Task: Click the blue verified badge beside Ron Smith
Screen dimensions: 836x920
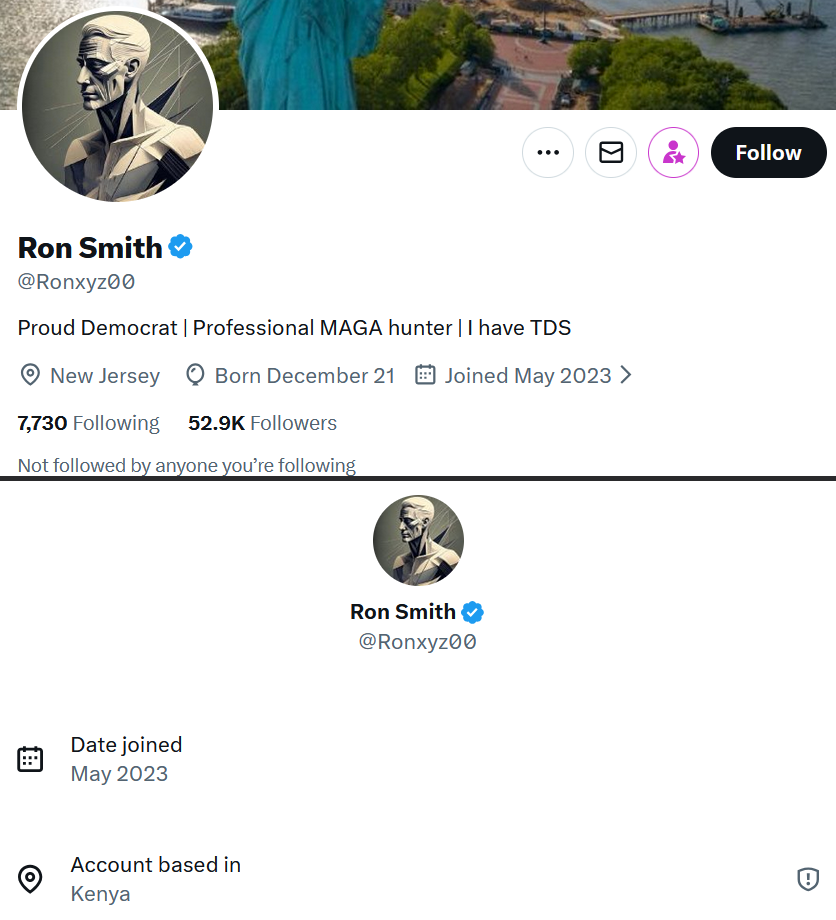Action: (180, 247)
